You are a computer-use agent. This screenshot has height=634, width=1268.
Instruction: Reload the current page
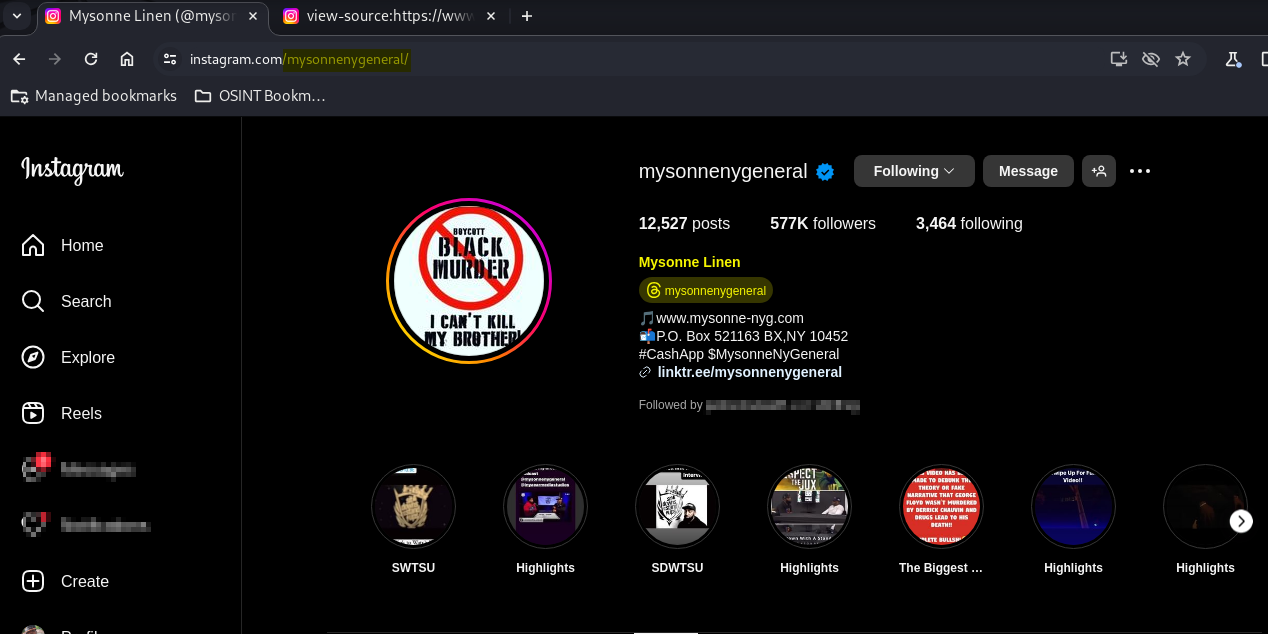tap(91, 59)
